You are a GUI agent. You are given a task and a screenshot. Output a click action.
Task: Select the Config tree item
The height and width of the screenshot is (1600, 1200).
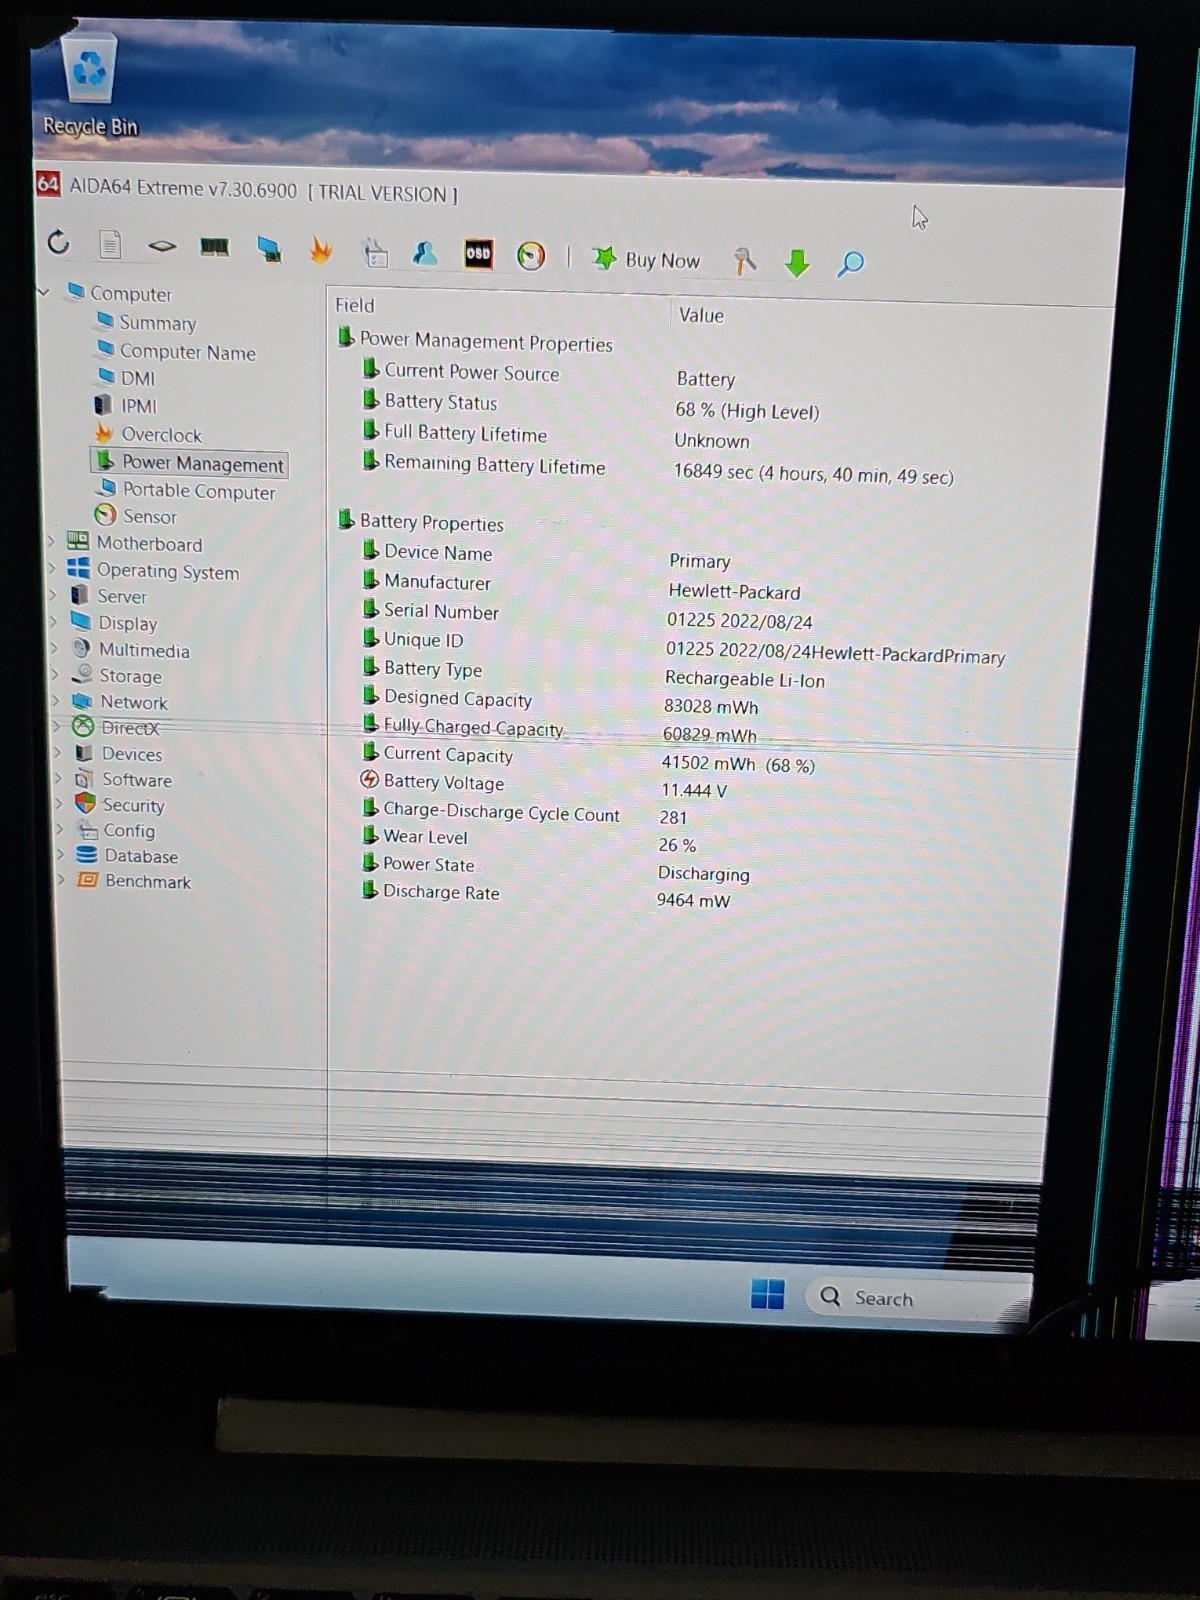(x=129, y=830)
